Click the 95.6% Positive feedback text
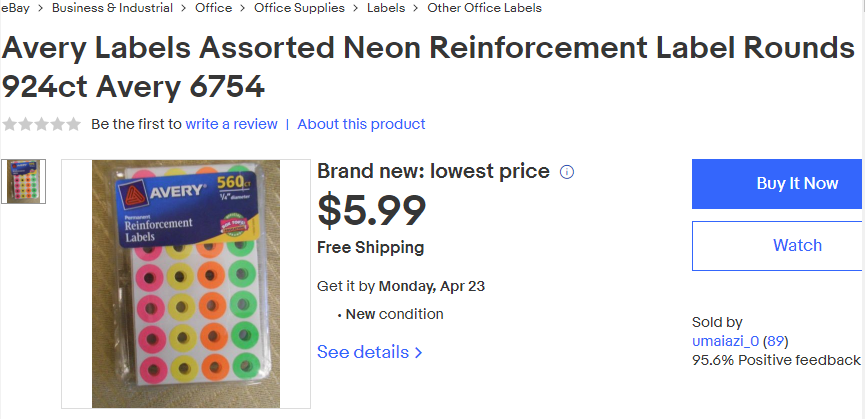The height and width of the screenshot is (419, 865). [775, 360]
